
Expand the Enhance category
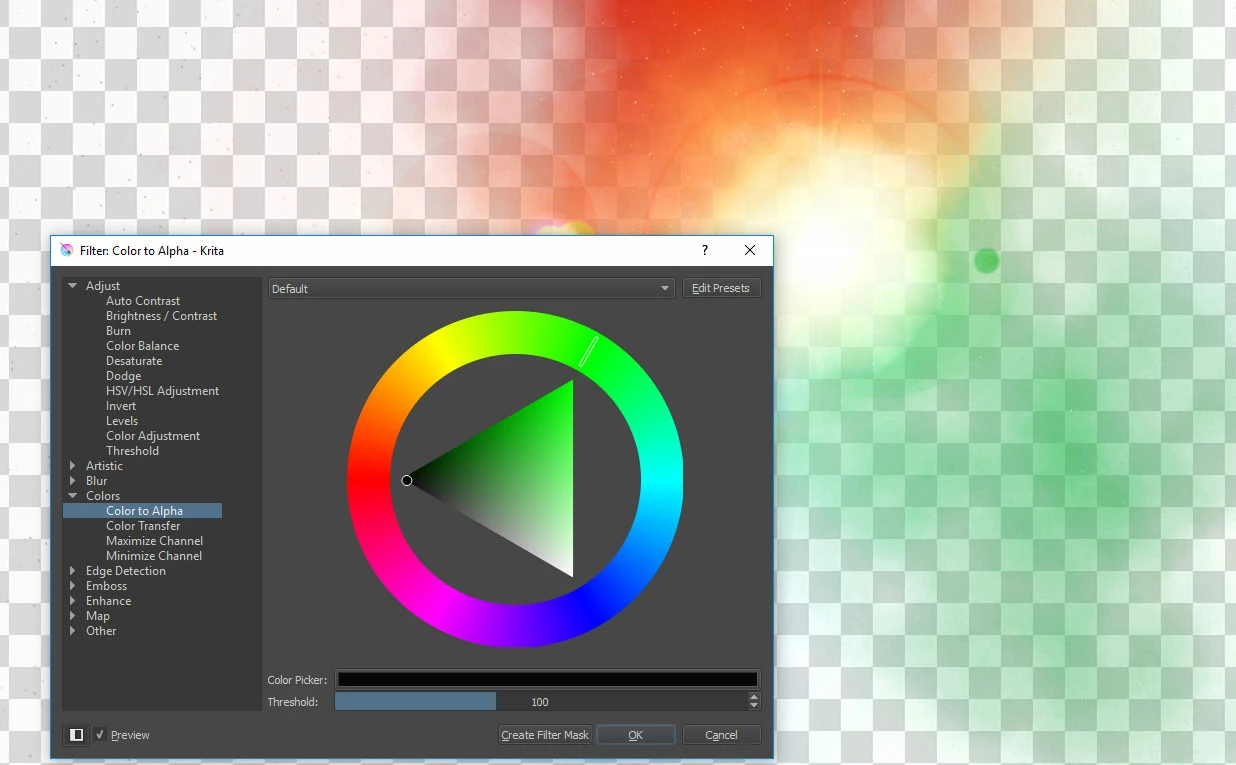[x=72, y=601]
